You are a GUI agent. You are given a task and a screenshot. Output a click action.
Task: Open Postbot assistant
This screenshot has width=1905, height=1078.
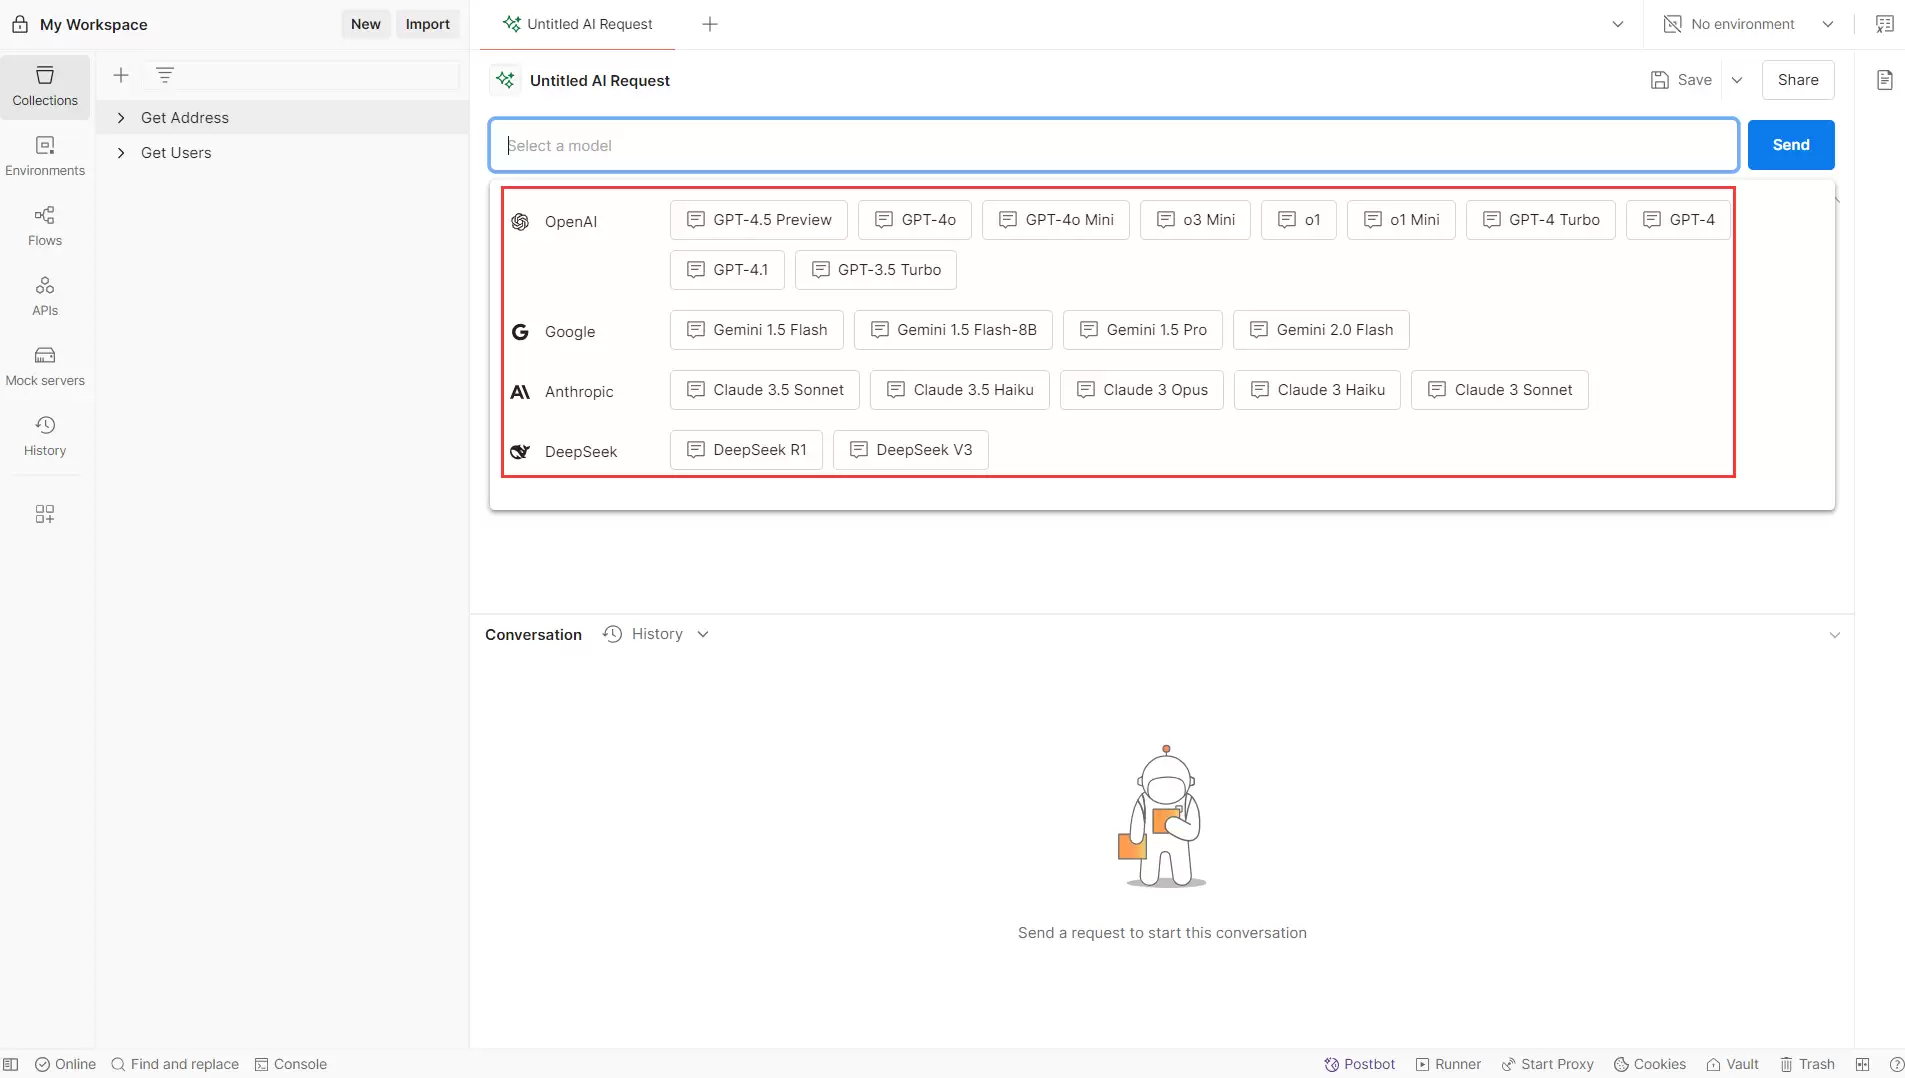click(x=1360, y=1064)
